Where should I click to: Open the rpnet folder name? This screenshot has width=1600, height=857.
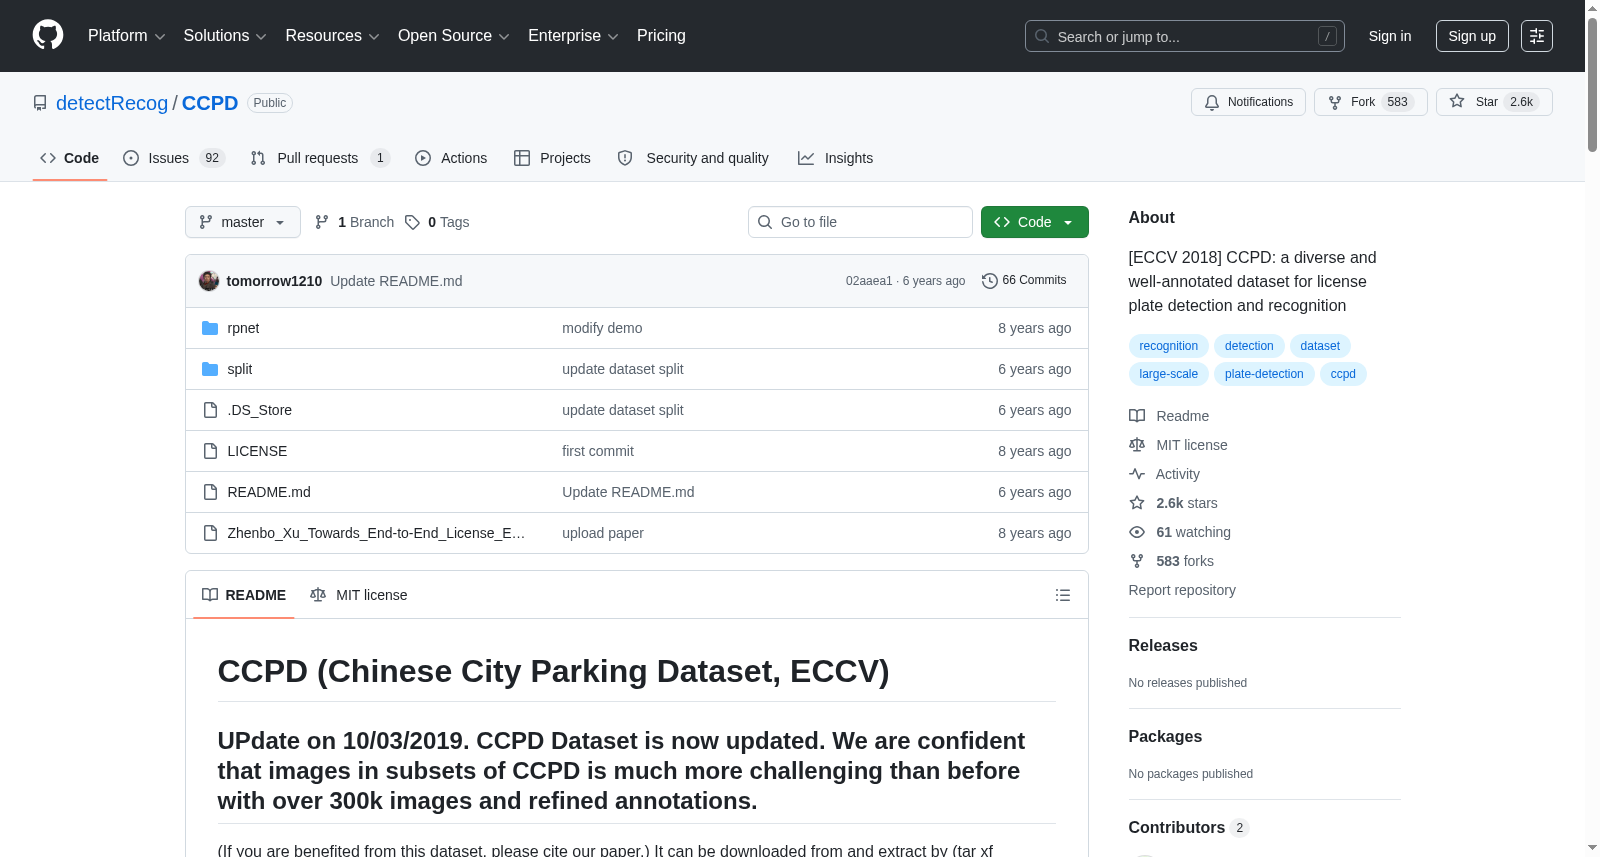tap(243, 328)
